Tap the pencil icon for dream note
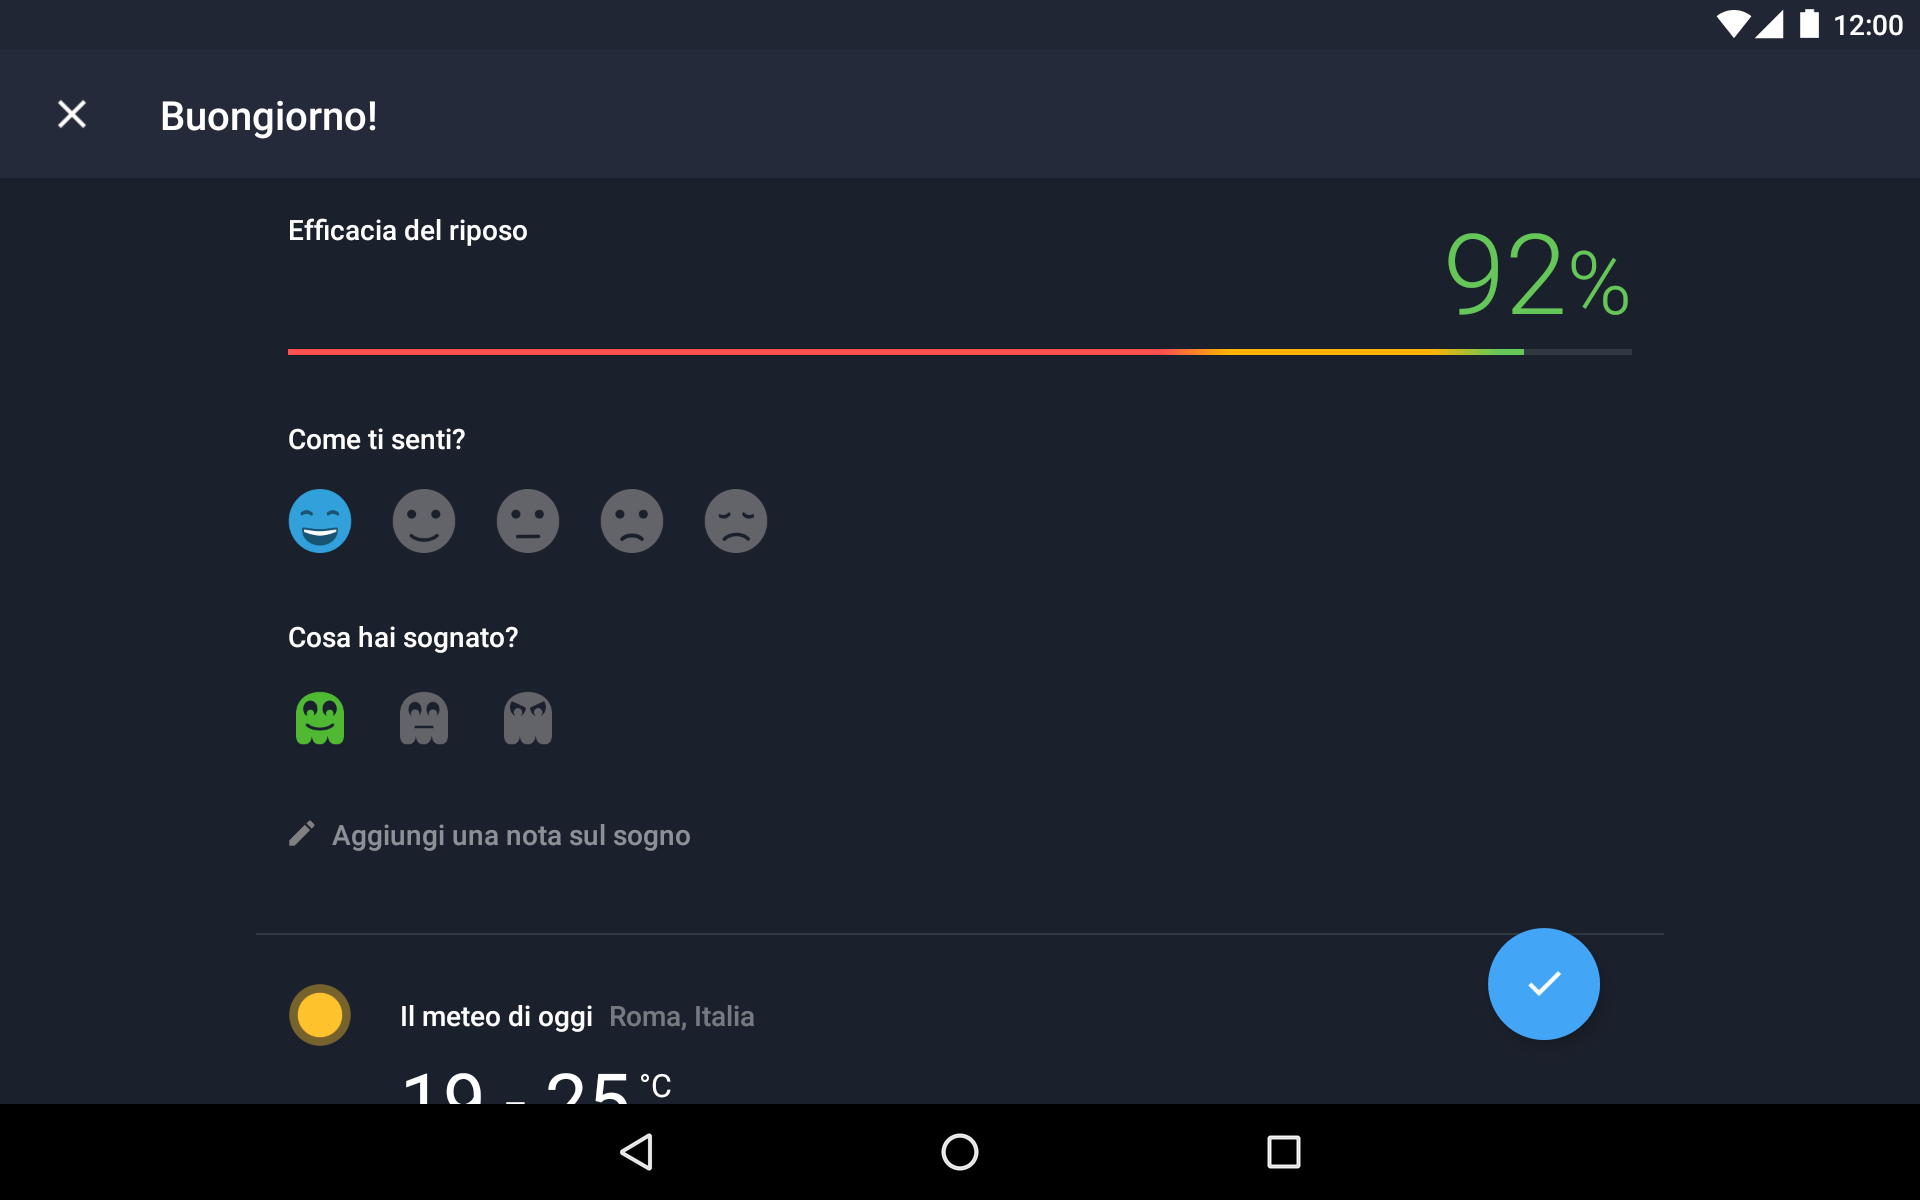Image resolution: width=1920 pixels, height=1200 pixels. coord(302,834)
